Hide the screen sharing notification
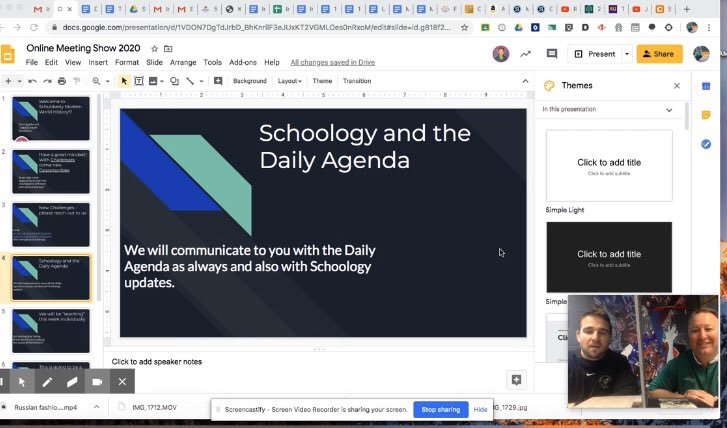727x428 pixels. [480, 410]
